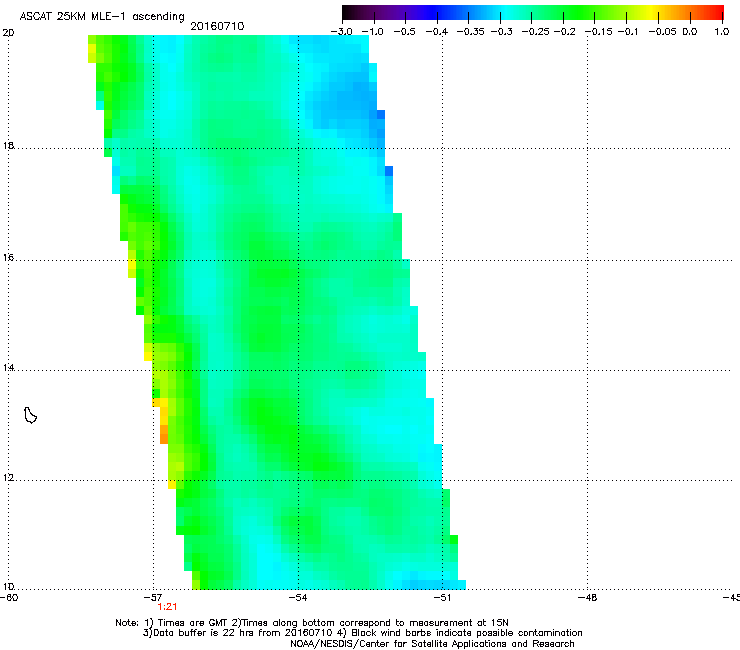Click the -0.1 color bar label
The image size is (740, 650).
pyautogui.click(x=628, y=32)
